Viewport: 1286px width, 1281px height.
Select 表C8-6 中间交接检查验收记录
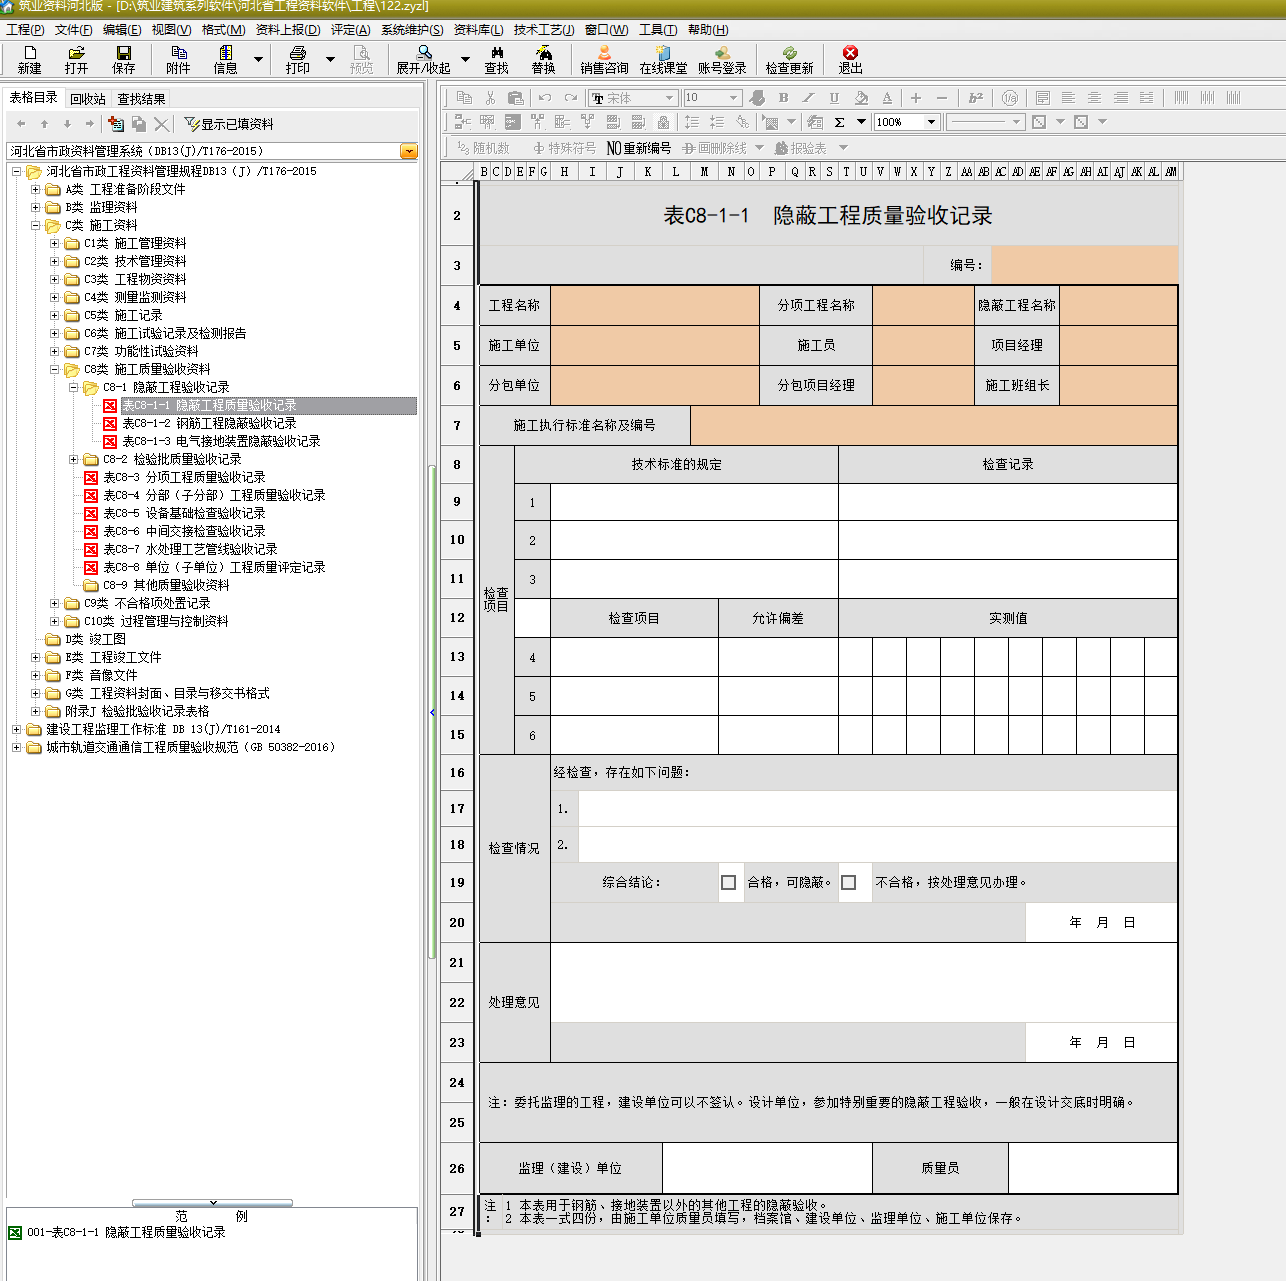184,531
